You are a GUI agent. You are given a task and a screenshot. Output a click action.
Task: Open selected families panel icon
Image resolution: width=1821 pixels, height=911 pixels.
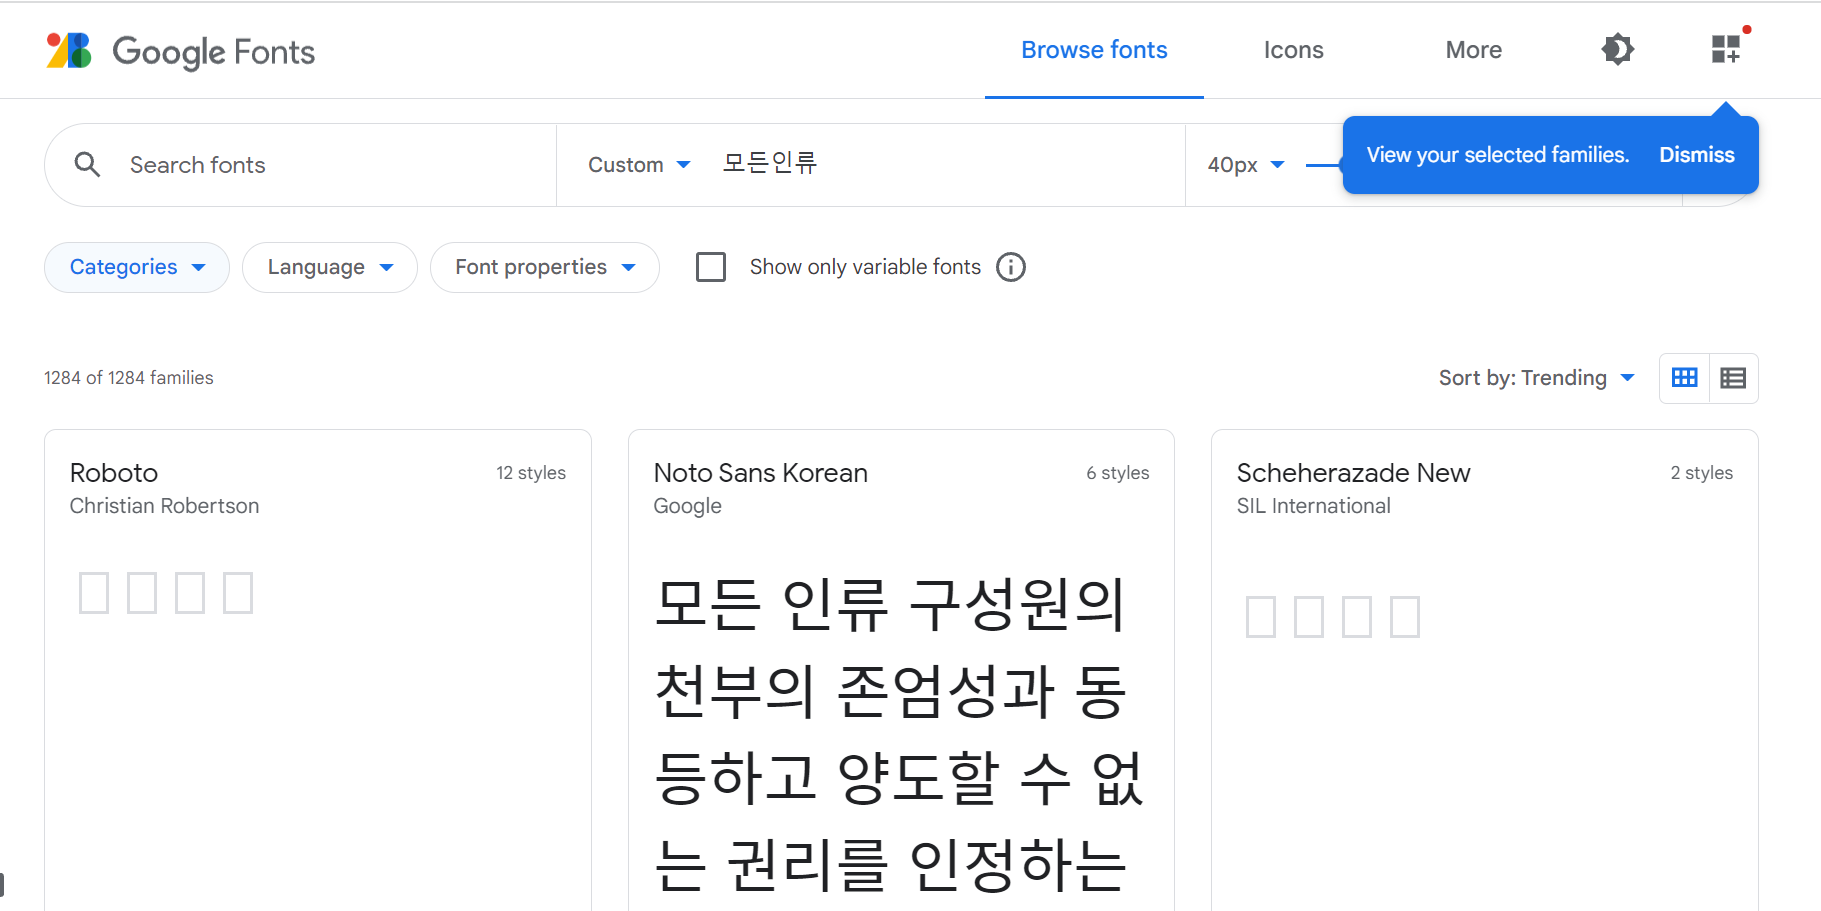tap(1726, 49)
